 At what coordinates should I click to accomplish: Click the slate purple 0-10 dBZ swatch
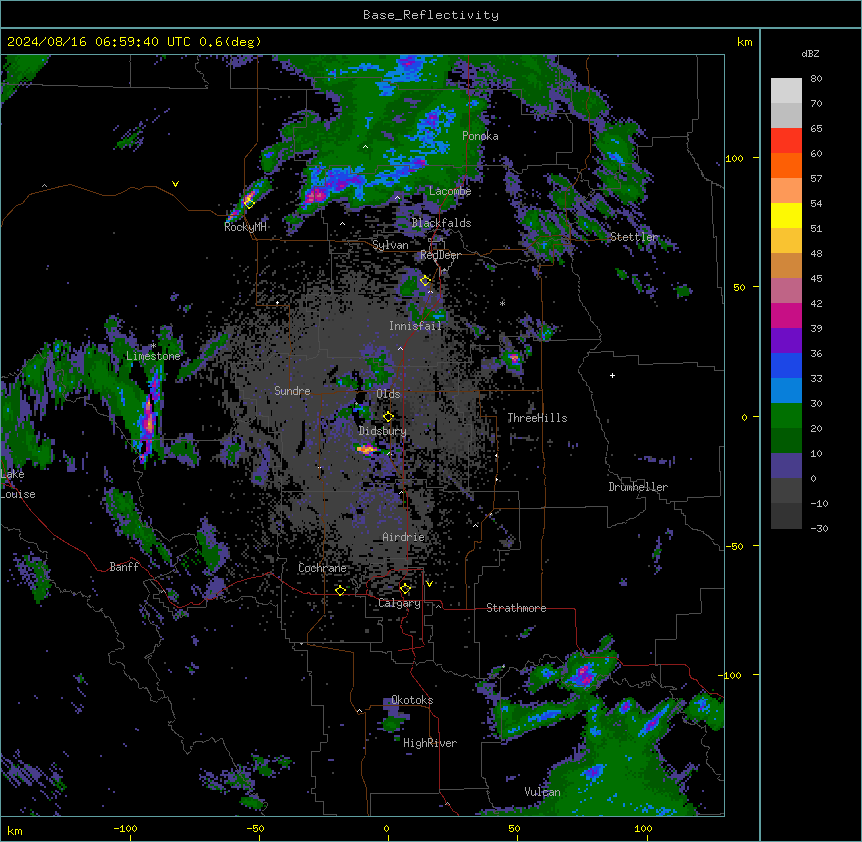pyautogui.click(x=786, y=466)
